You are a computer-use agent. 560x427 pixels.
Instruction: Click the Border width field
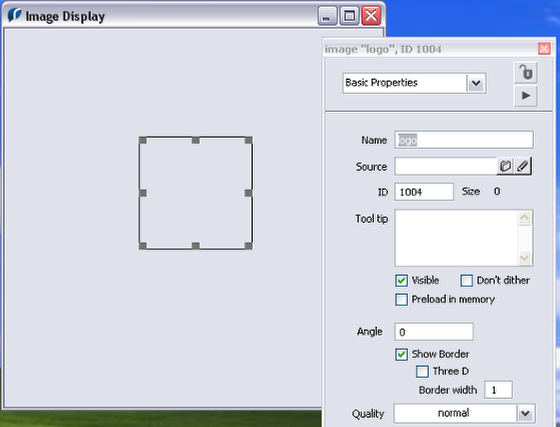498,390
